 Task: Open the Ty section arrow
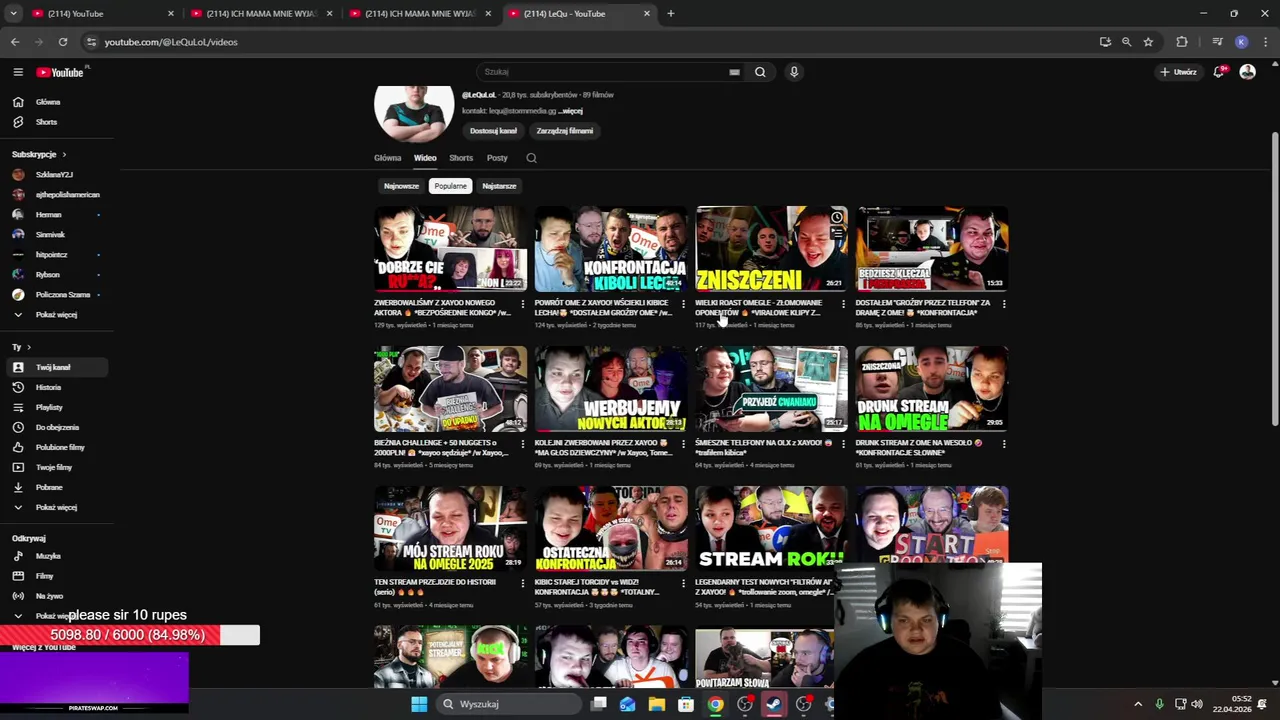(29, 347)
